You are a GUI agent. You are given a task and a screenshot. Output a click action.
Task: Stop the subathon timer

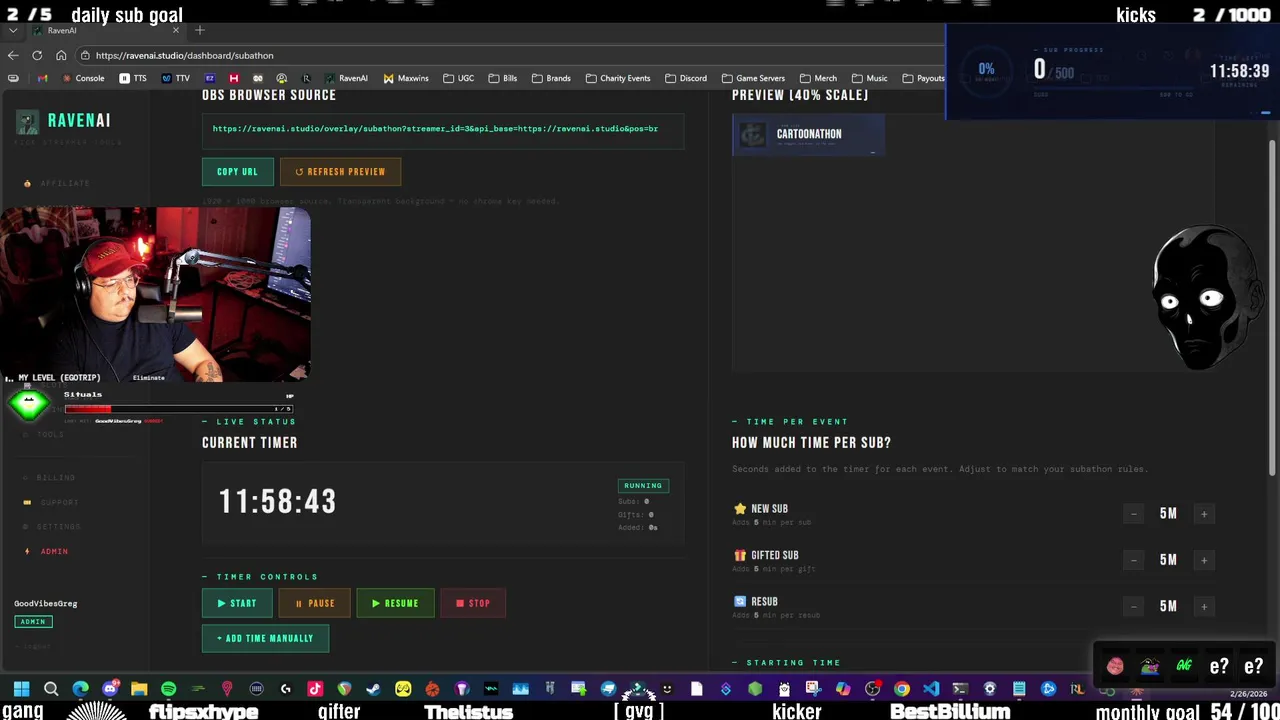pyautogui.click(x=473, y=603)
